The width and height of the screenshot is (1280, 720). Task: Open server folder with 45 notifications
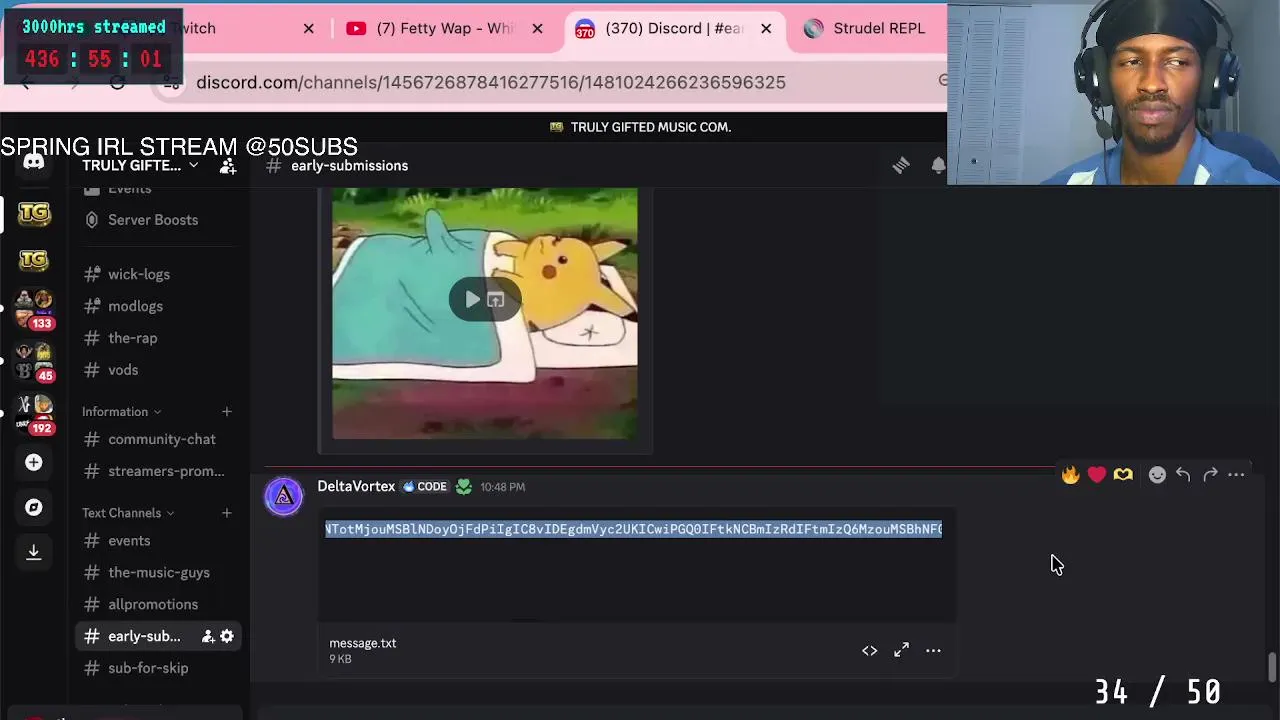34,362
